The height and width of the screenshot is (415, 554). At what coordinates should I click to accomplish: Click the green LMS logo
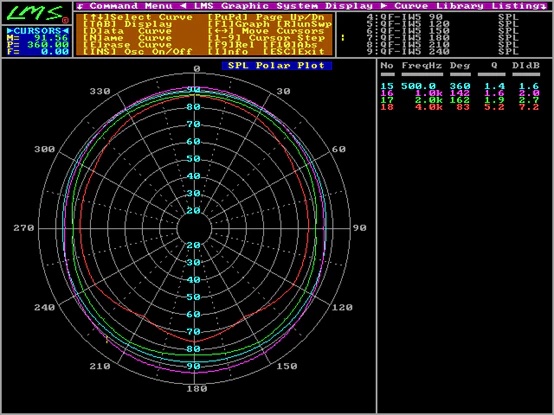click(x=35, y=13)
